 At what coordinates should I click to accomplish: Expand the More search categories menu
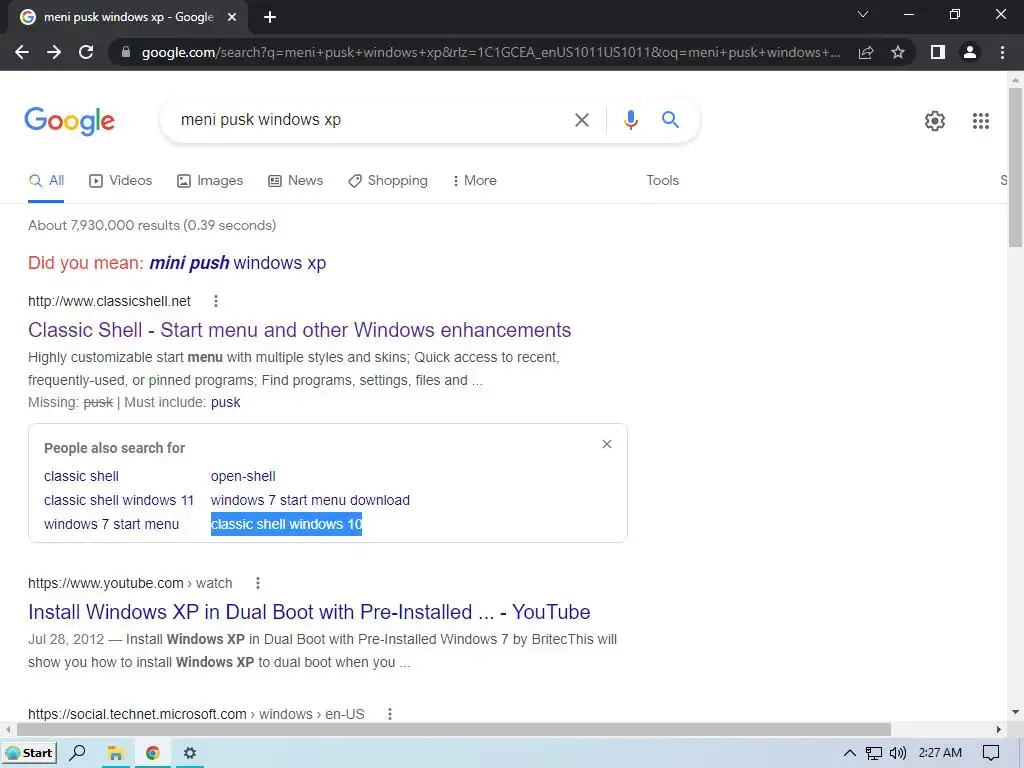[474, 181]
